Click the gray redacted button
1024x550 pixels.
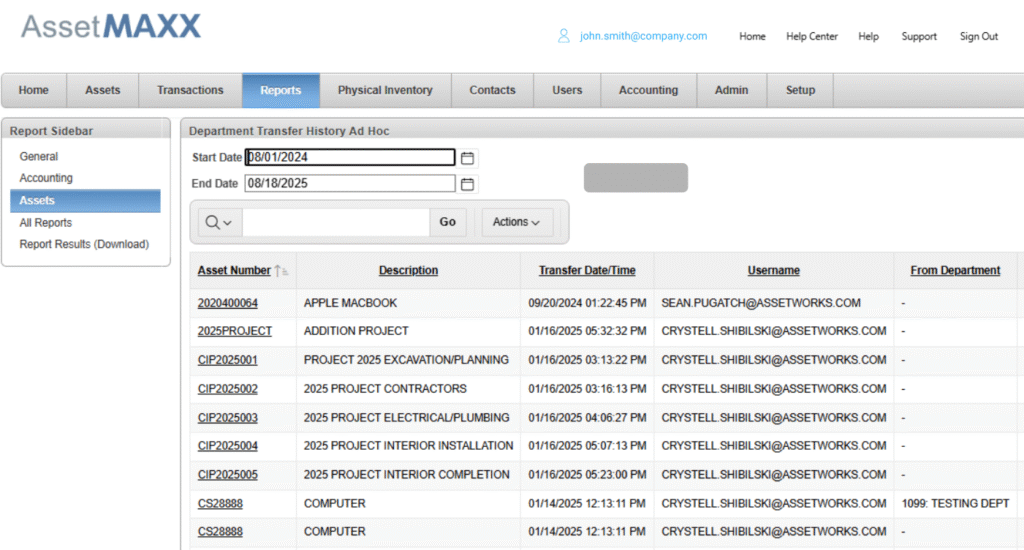[635, 178]
